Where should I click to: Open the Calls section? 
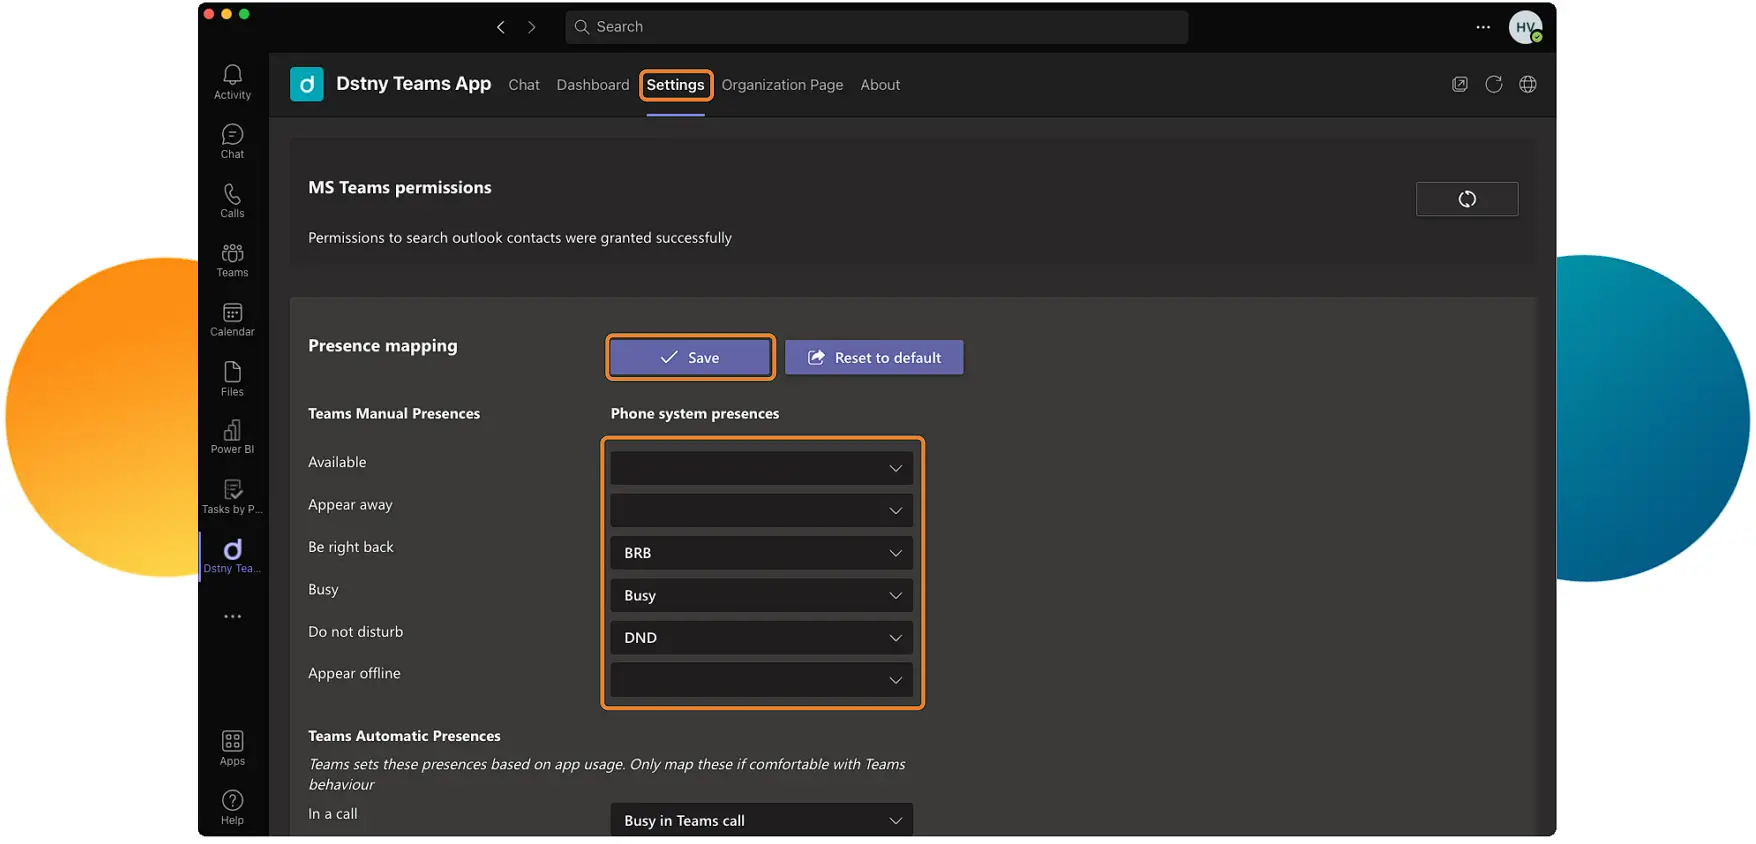click(232, 200)
